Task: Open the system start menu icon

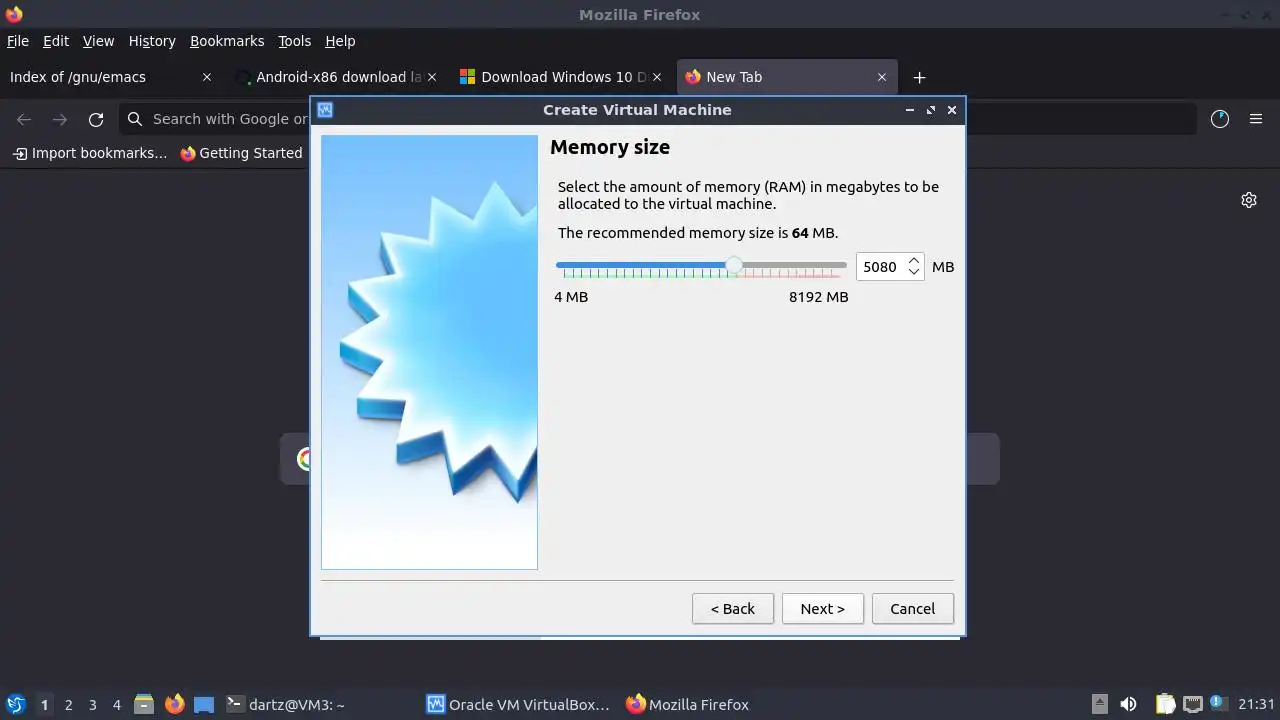Action: 15,704
